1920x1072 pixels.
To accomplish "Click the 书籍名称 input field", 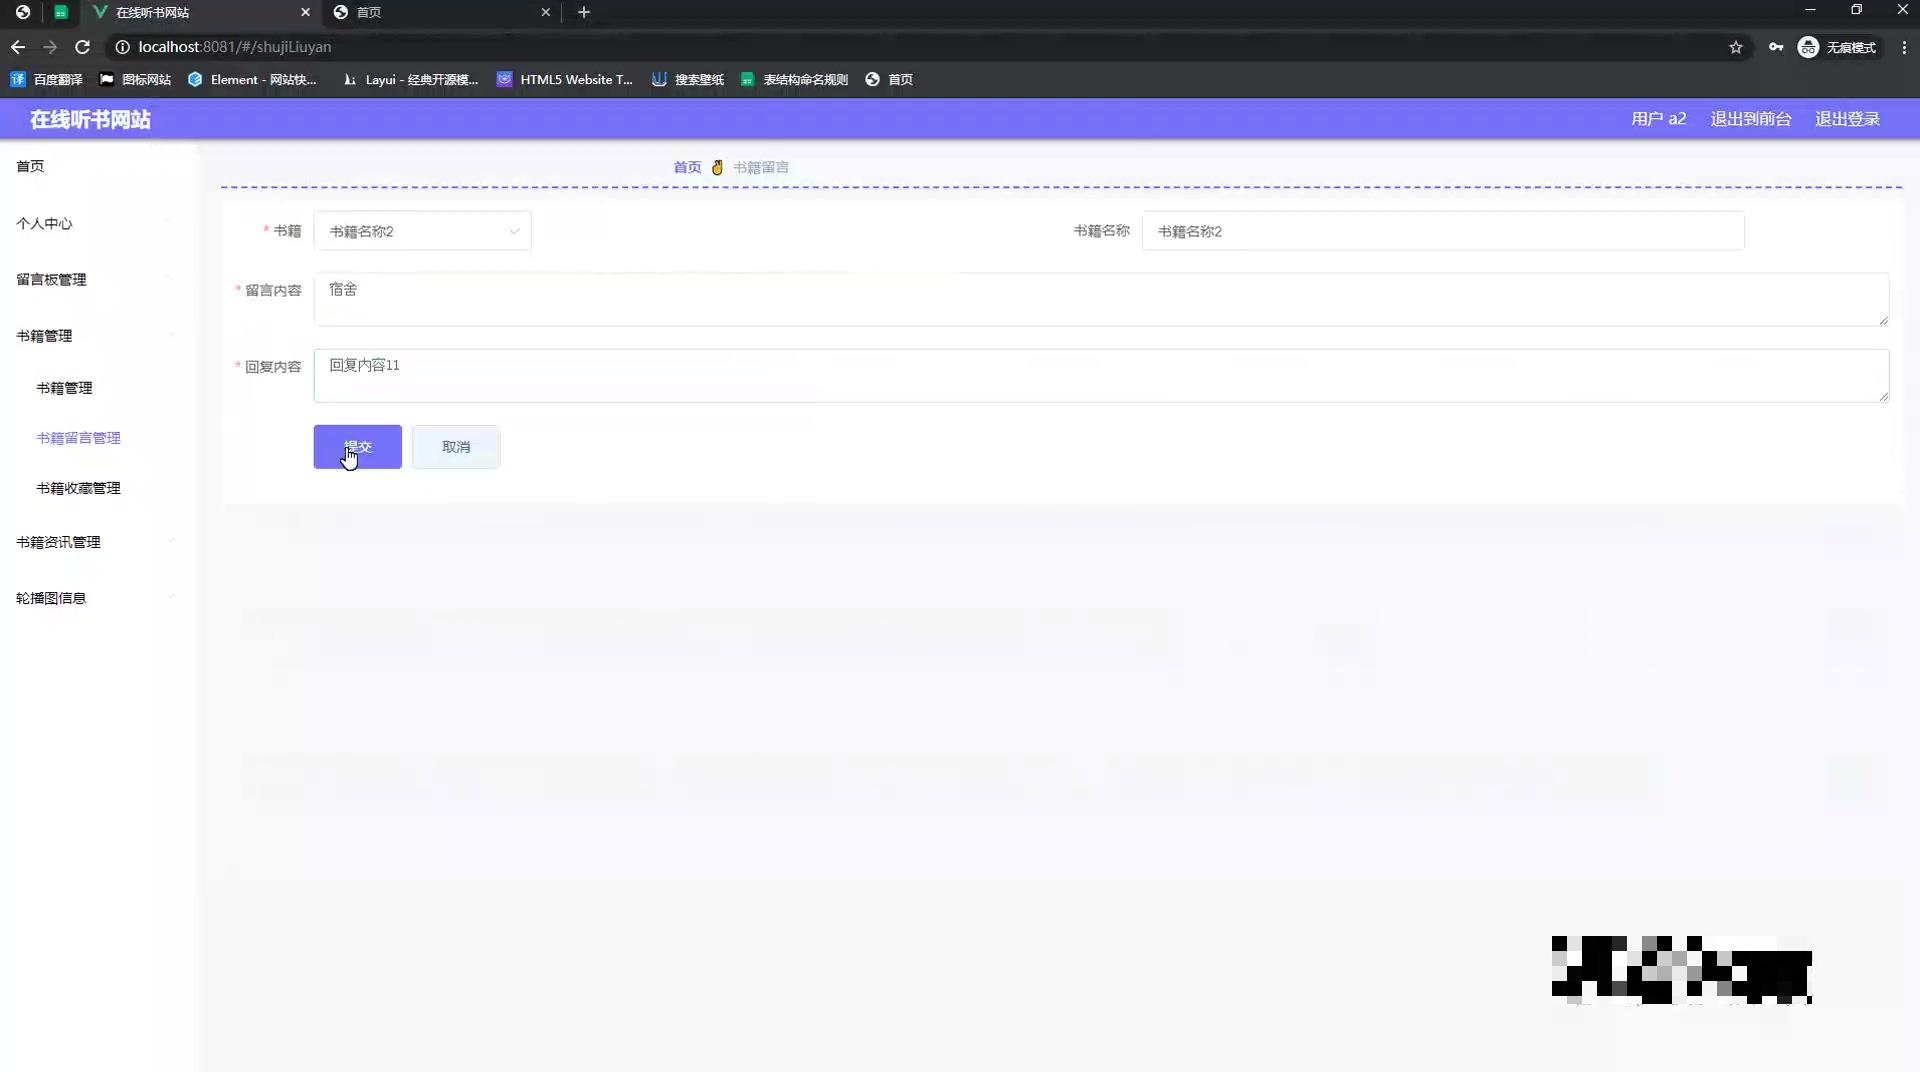I will [x=1444, y=230].
